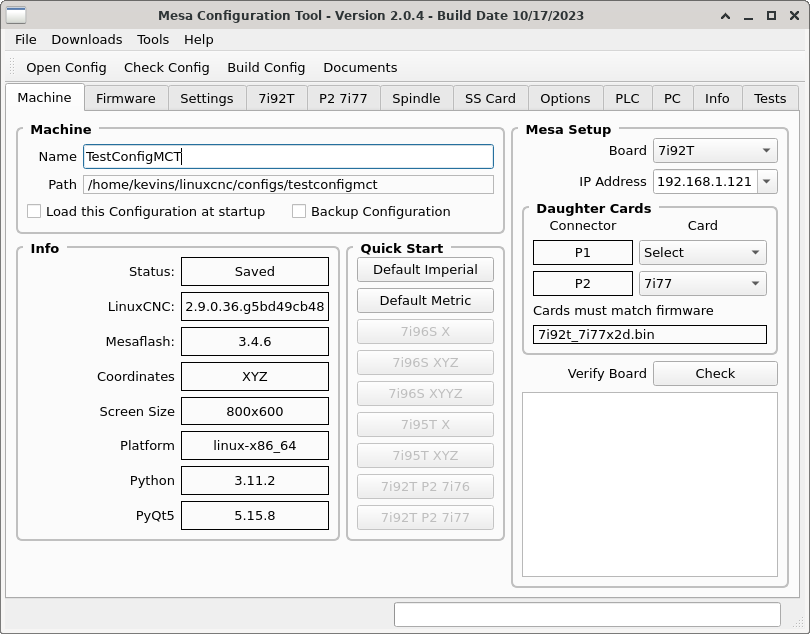The width and height of the screenshot is (810, 634).
Task: Click the Default Metric quick start button
Action: (425, 301)
